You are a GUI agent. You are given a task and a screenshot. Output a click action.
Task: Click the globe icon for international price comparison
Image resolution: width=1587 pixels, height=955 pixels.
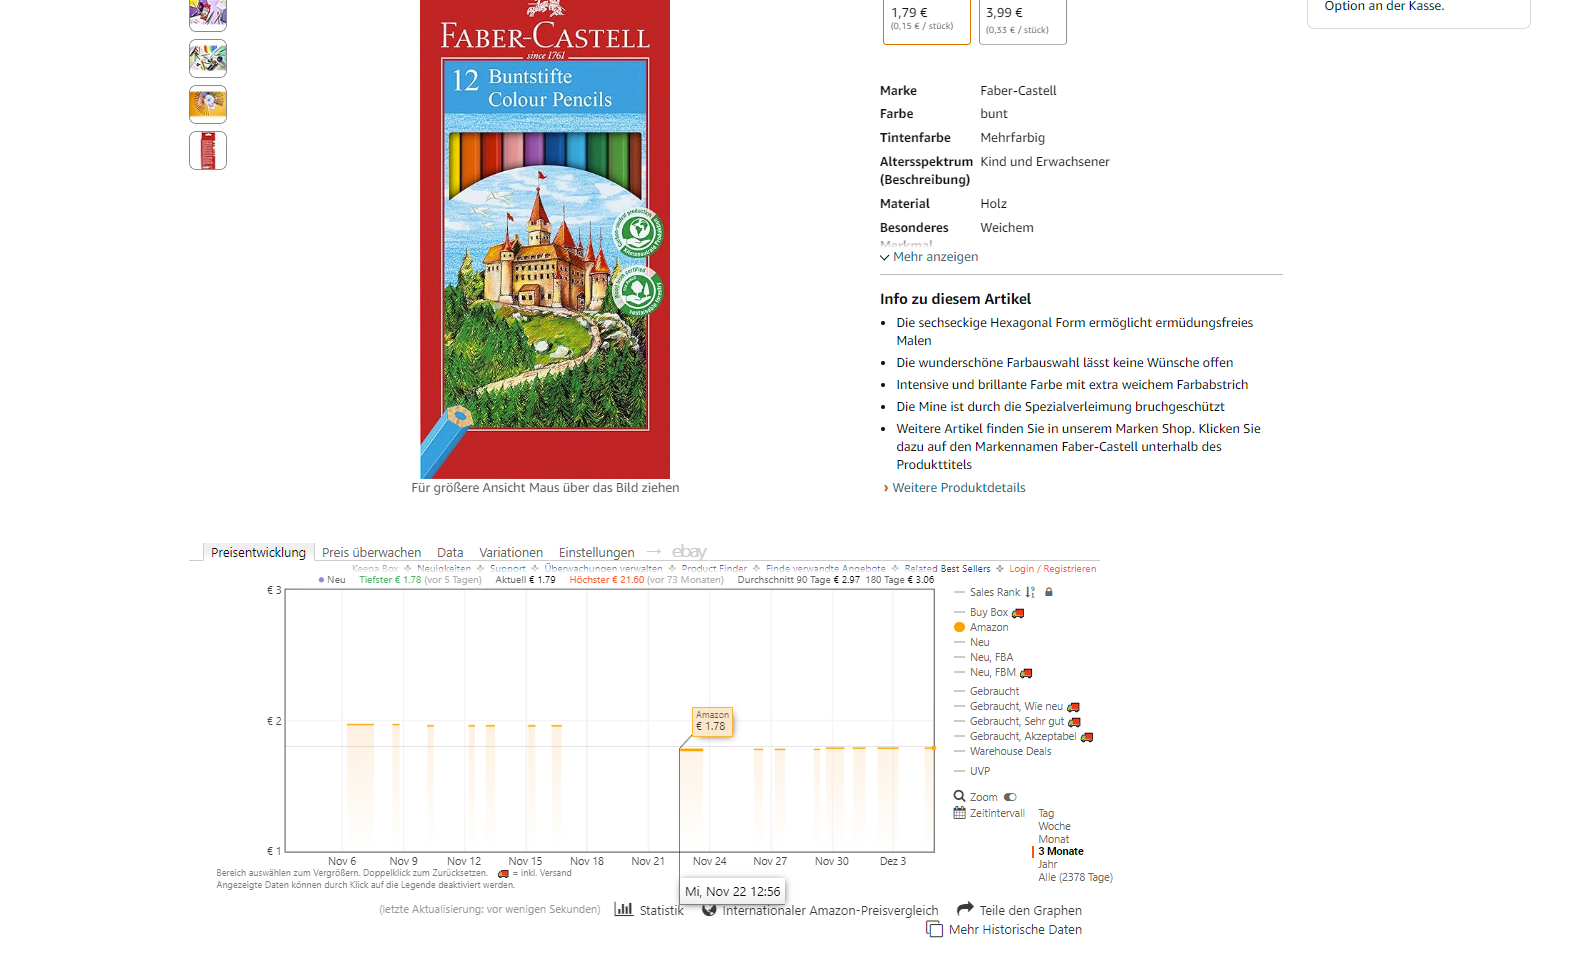pos(709,910)
